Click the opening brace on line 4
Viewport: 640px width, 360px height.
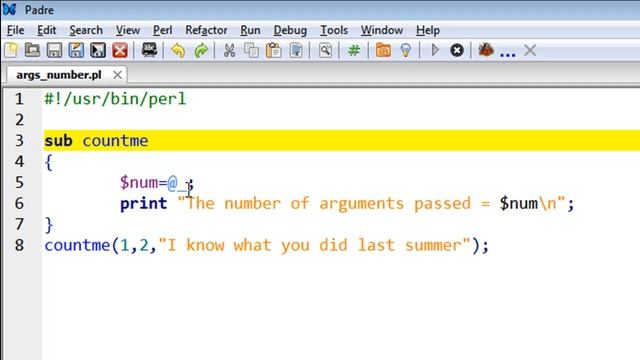point(49,162)
